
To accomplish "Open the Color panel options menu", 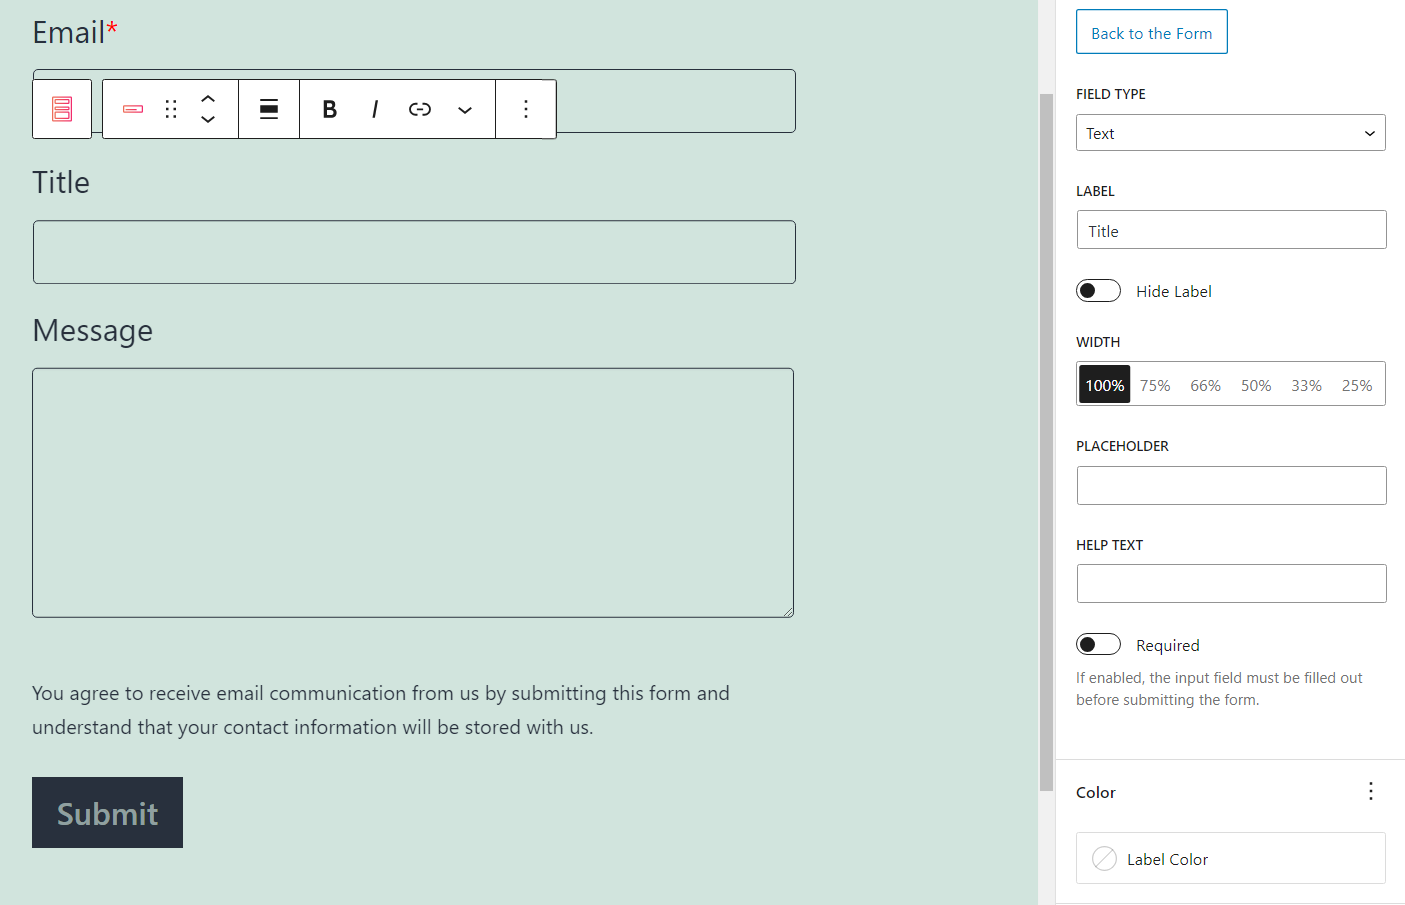I will pos(1371,791).
